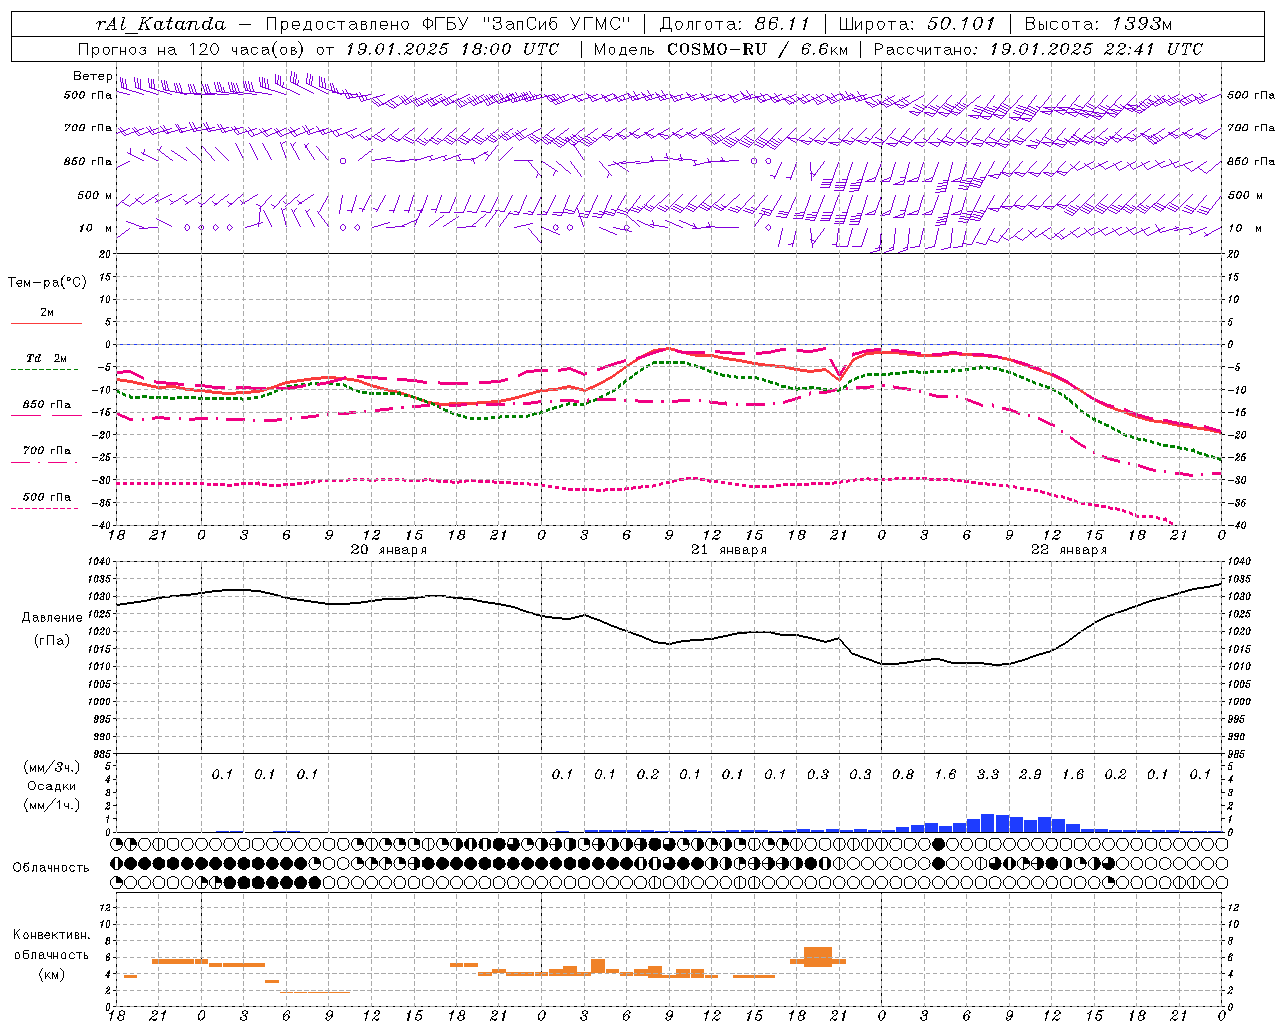
Task: Select the ЗапСиб УГМС provider text
Action: click(557, 23)
